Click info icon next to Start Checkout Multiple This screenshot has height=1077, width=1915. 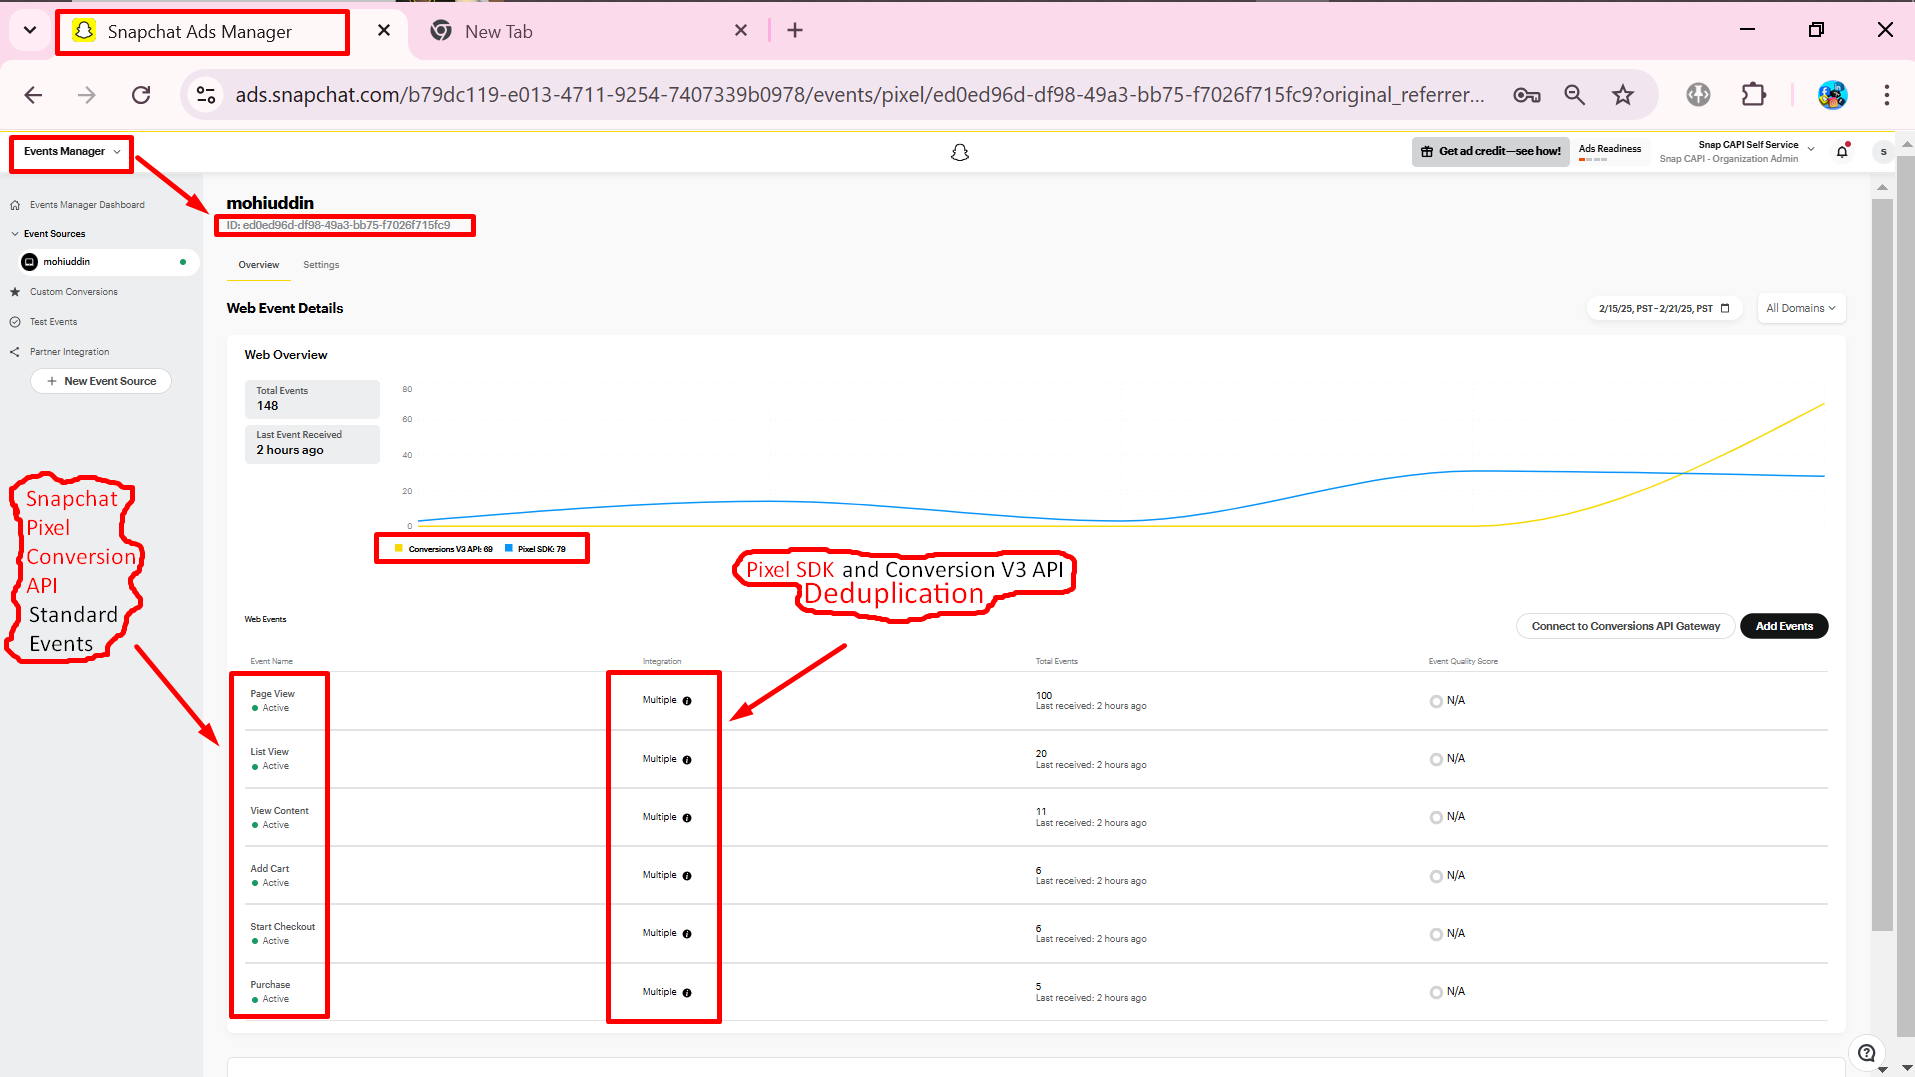[x=687, y=934]
